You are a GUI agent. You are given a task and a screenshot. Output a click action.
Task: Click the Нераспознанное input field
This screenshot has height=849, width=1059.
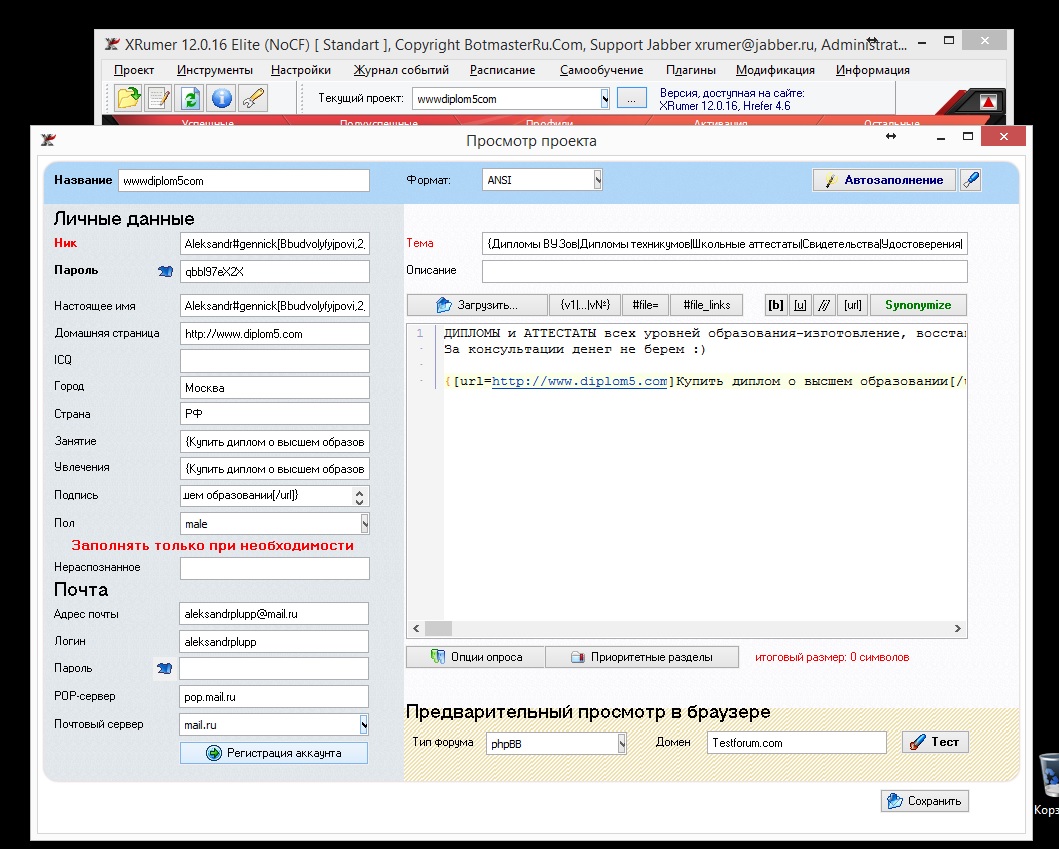coord(275,569)
